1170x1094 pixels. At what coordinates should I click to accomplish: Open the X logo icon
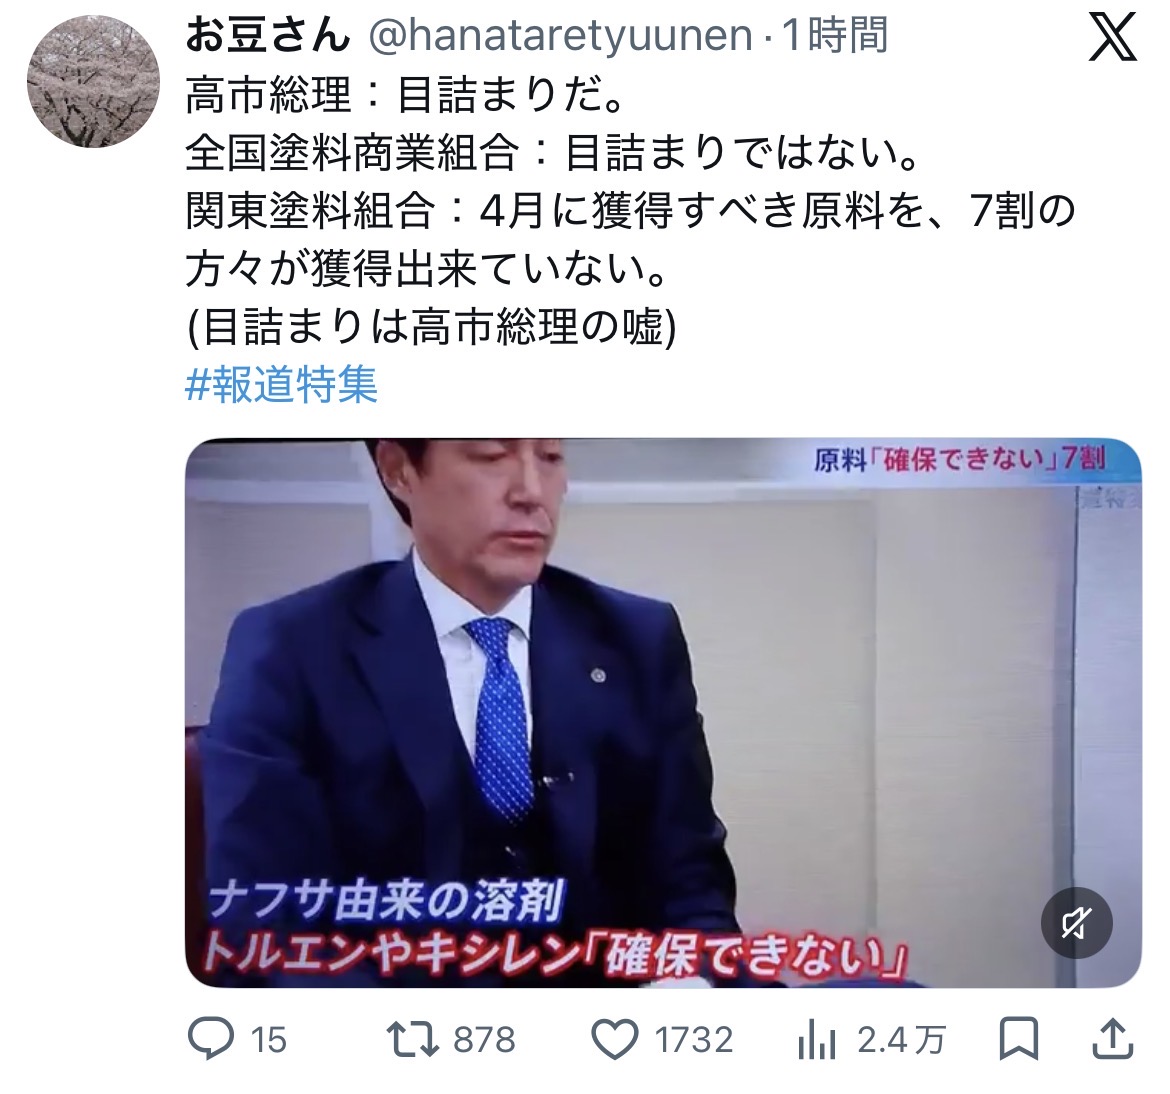pos(1113,37)
